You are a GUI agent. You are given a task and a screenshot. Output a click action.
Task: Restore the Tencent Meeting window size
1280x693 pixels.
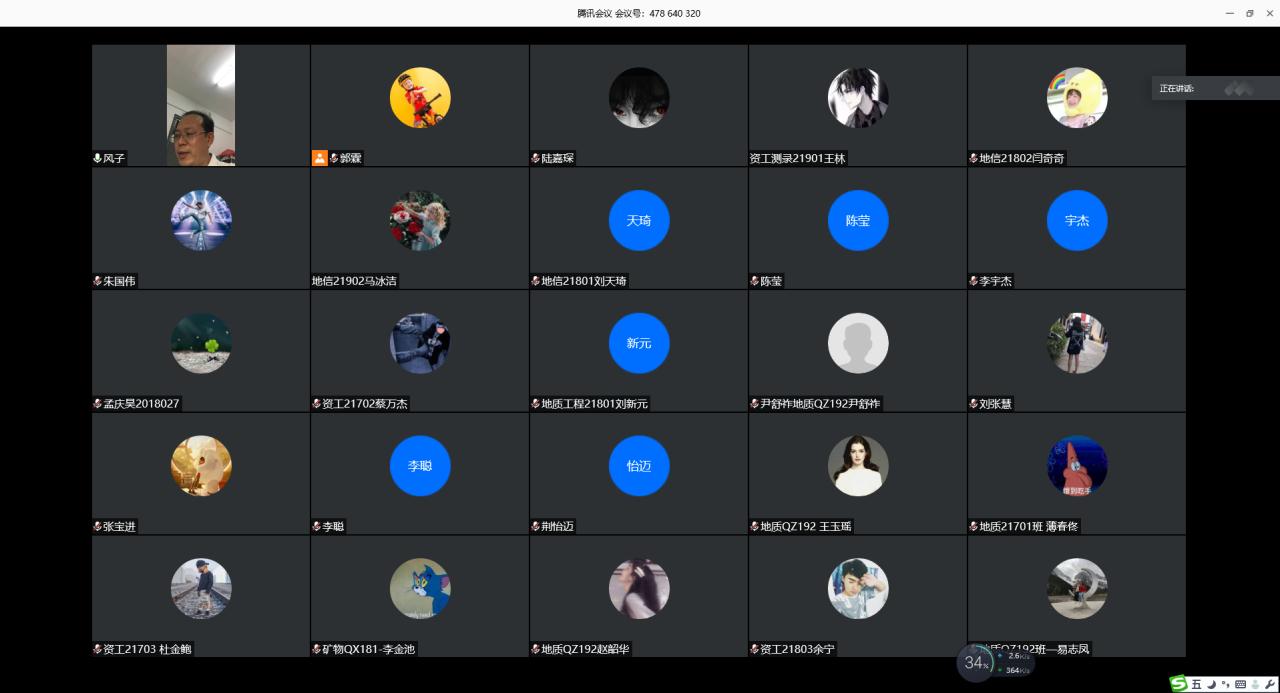point(1249,13)
